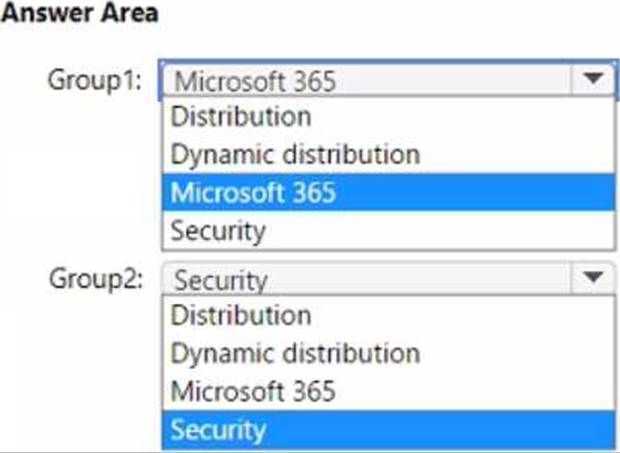Click the Group2 field label
Screen dimensions: 620x453
tap(96, 278)
